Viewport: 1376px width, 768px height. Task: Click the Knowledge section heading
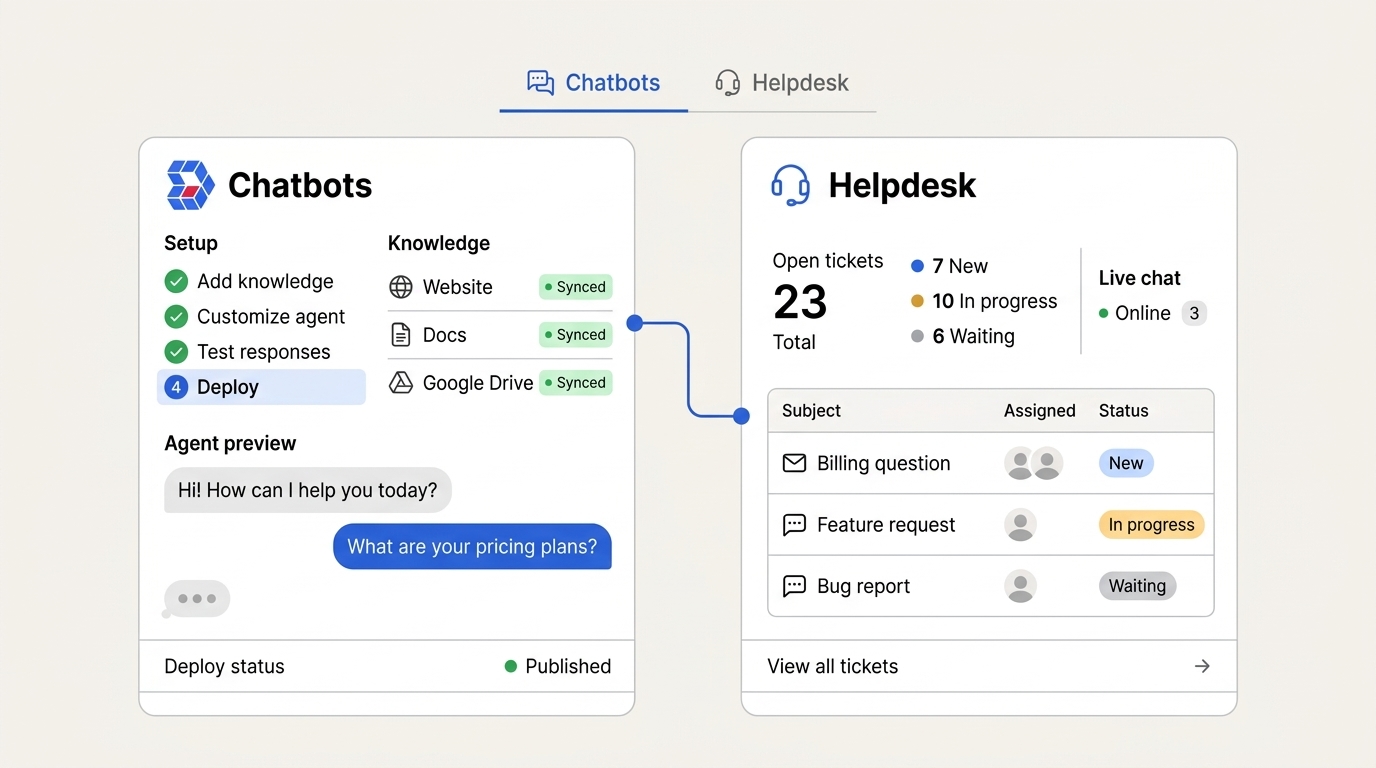(x=439, y=243)
